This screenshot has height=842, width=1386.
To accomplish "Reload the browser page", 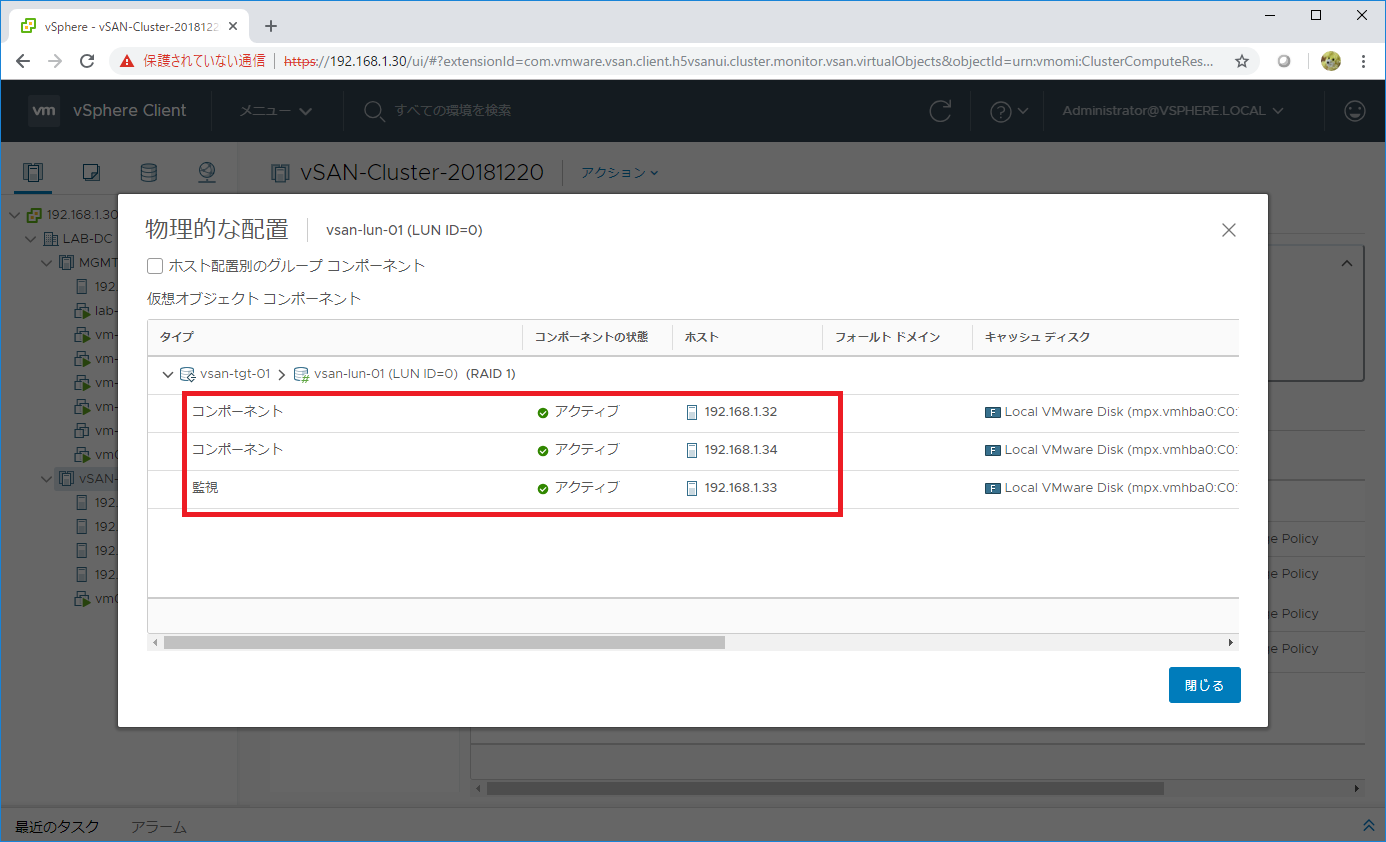I will click(87, 61).
